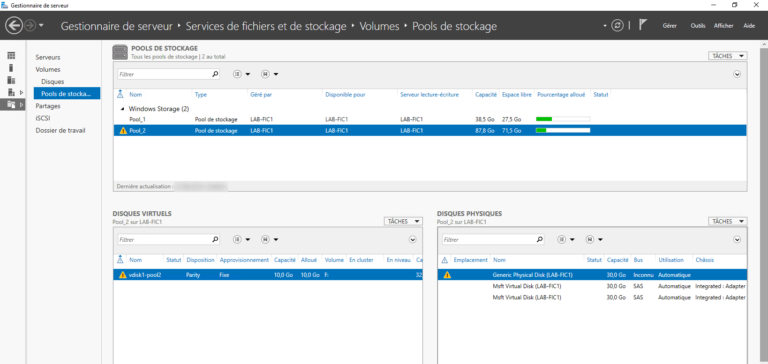The width and height of the screenshot is (768, 364).
Task: Open Dossier de travail in side navigation
Action: pos(60,130)
